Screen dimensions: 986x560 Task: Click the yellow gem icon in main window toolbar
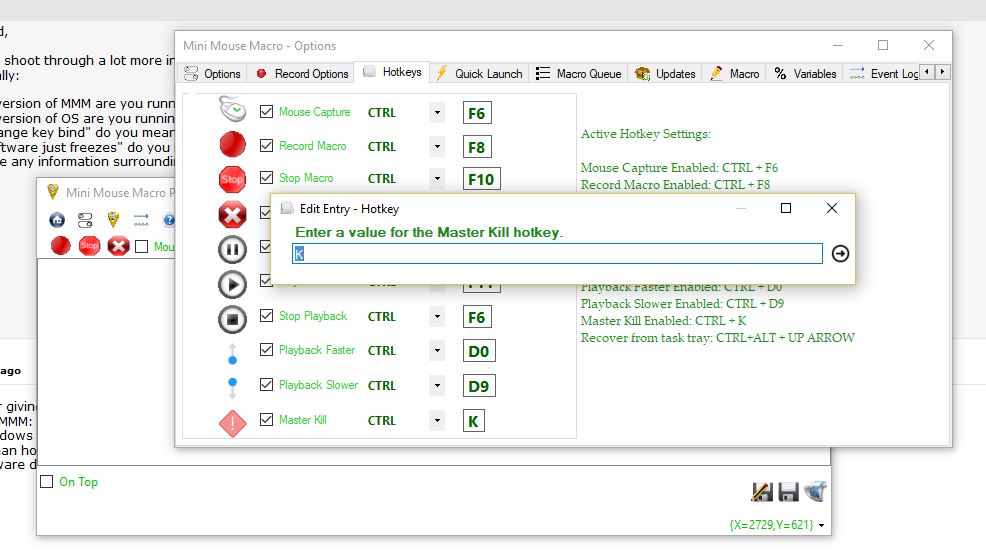[x=113, y=219]
